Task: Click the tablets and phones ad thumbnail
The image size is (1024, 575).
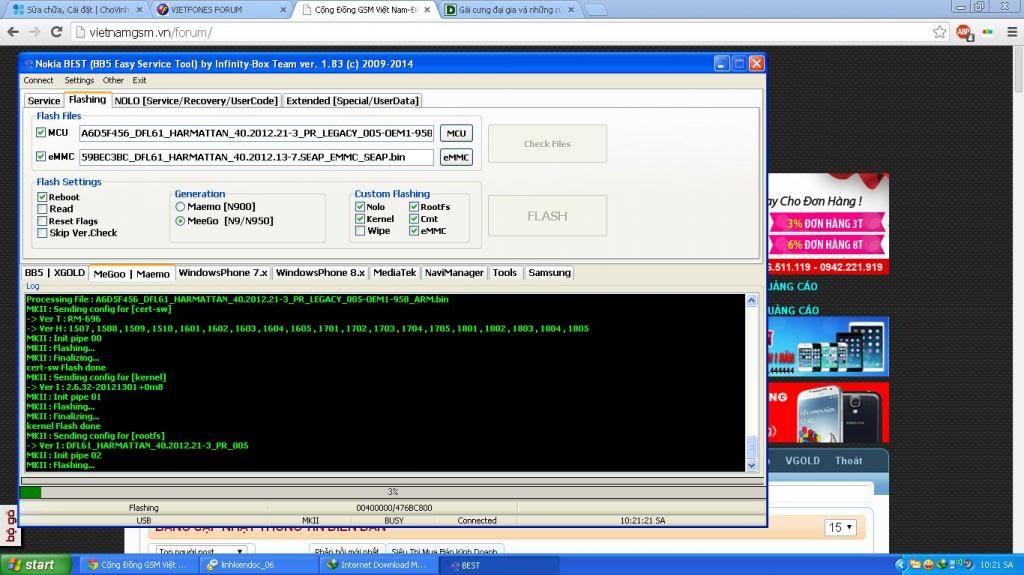Action: tap(828, 347)
